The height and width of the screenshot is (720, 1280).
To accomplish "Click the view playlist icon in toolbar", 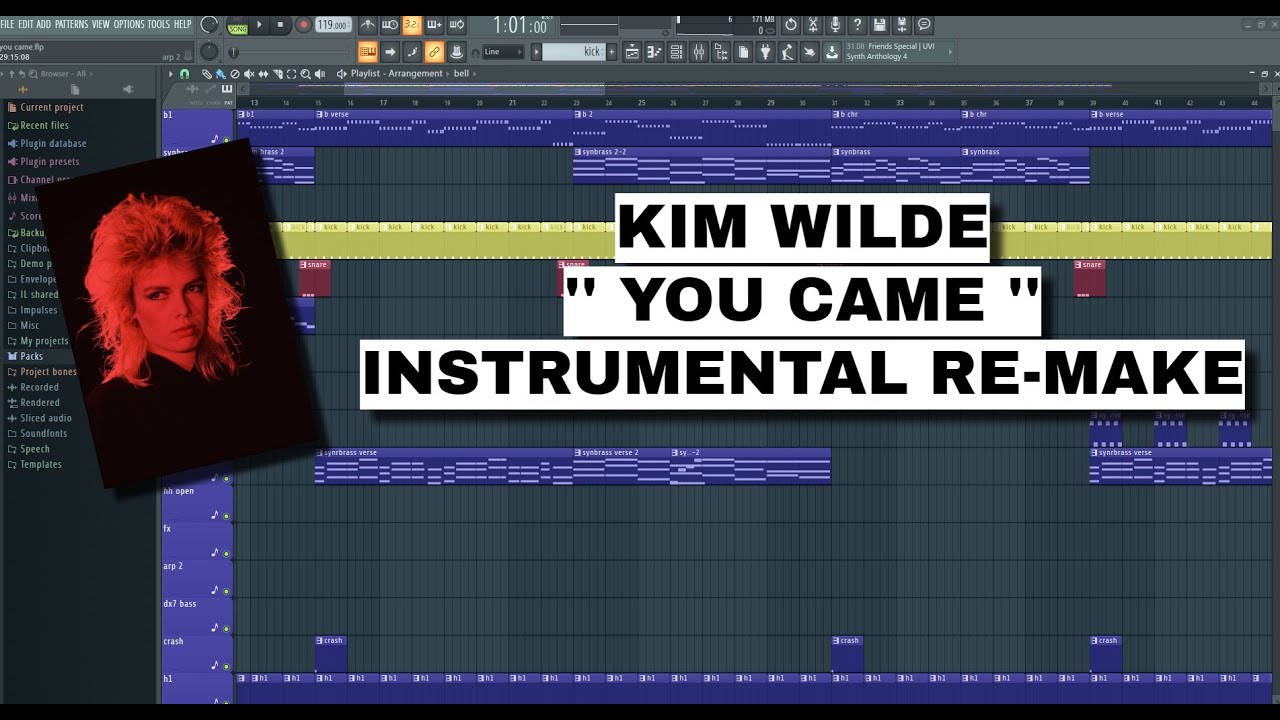I will (633, 52).
